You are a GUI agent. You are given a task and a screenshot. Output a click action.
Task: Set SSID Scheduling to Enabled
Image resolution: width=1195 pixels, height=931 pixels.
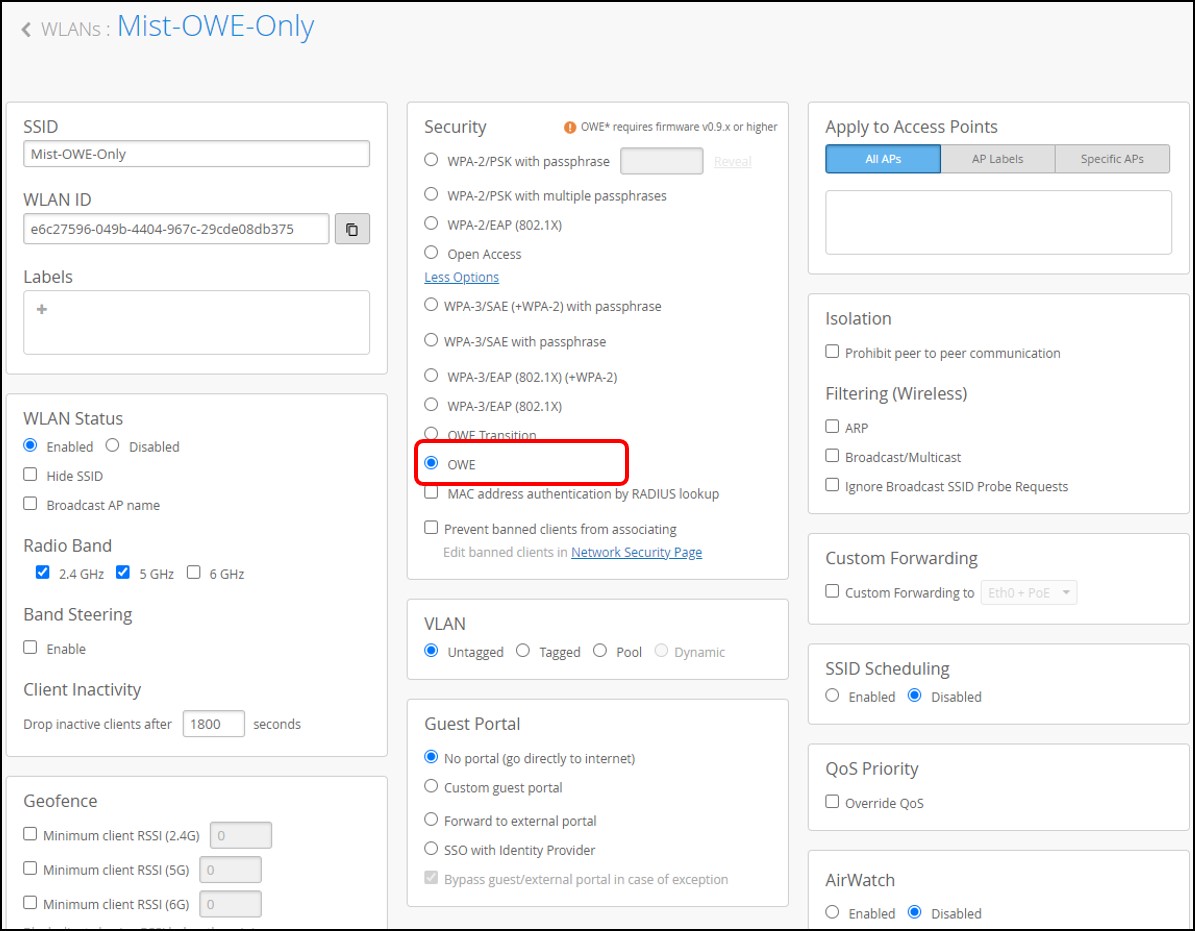832,696
